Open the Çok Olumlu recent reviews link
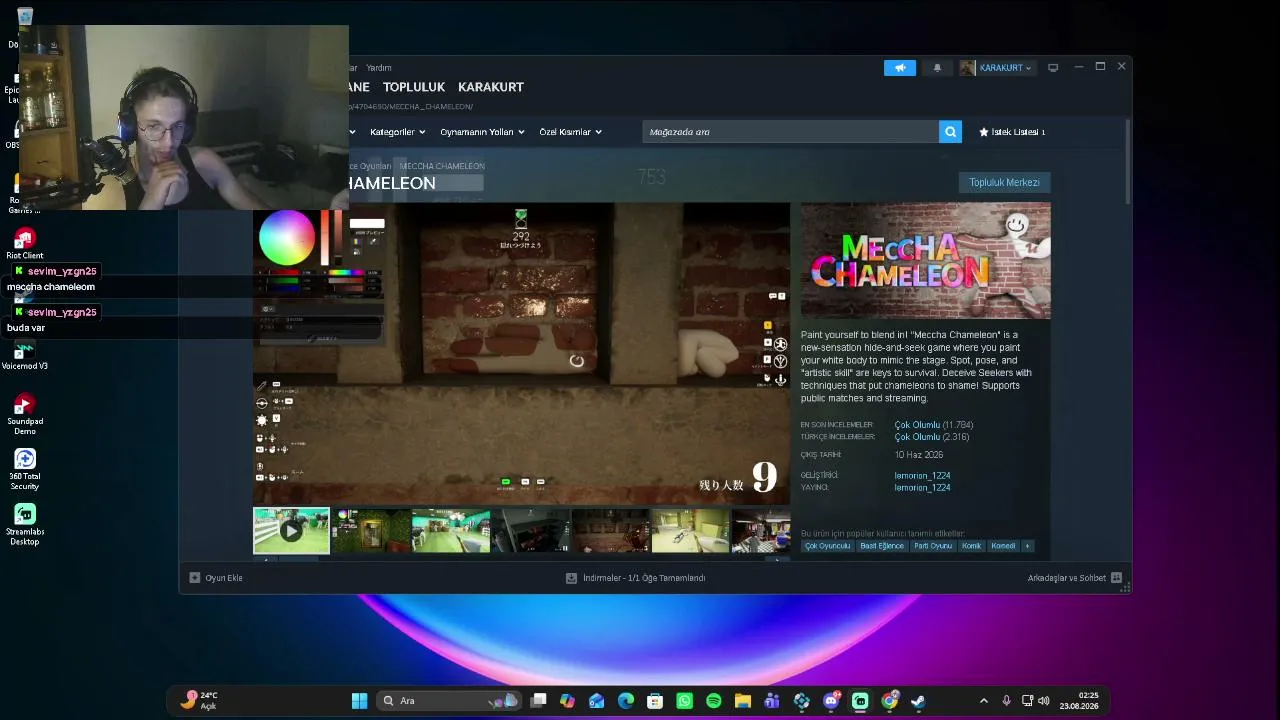Screen dimensions: 1280x720 coord(917,425)
